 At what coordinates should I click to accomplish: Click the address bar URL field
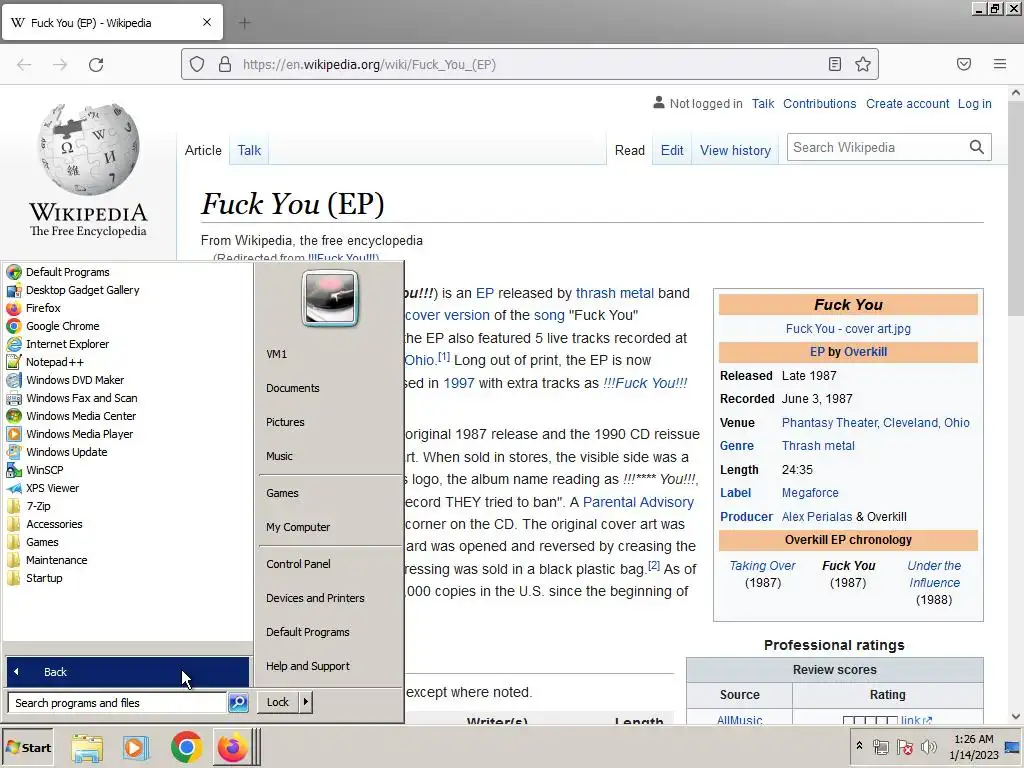pos(529,64)
